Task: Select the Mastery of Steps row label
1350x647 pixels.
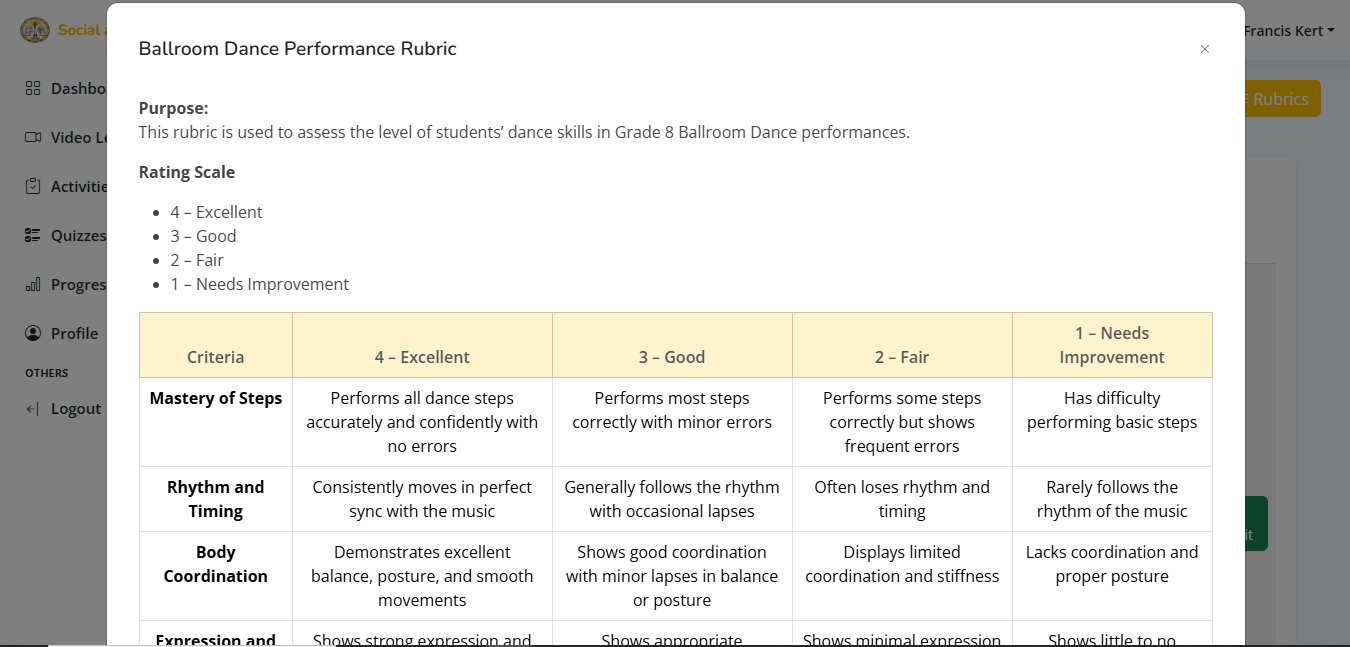Action: (216, 398)
